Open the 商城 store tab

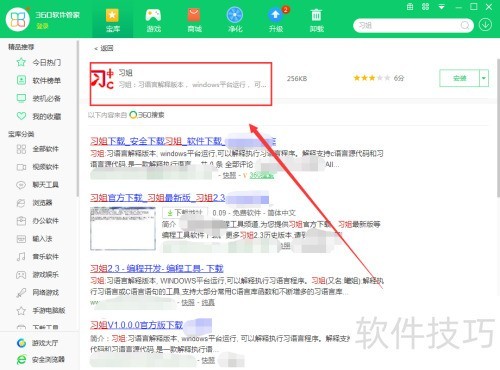(194, 21)
